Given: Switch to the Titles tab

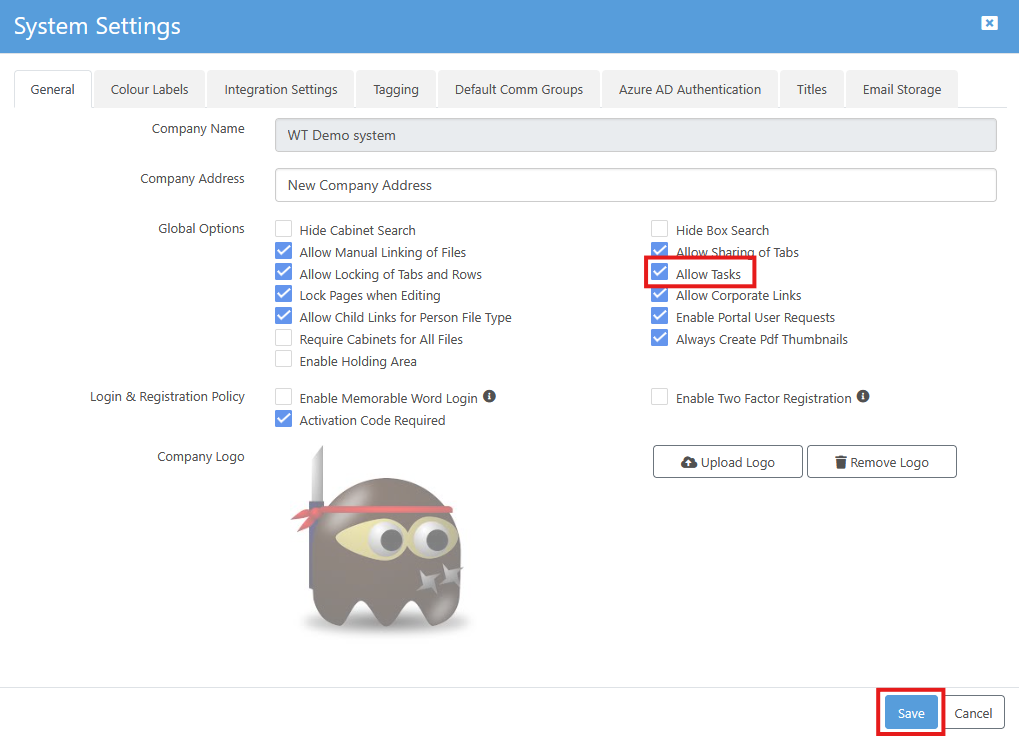Looking at the screenshot, I should pos(812,90).
